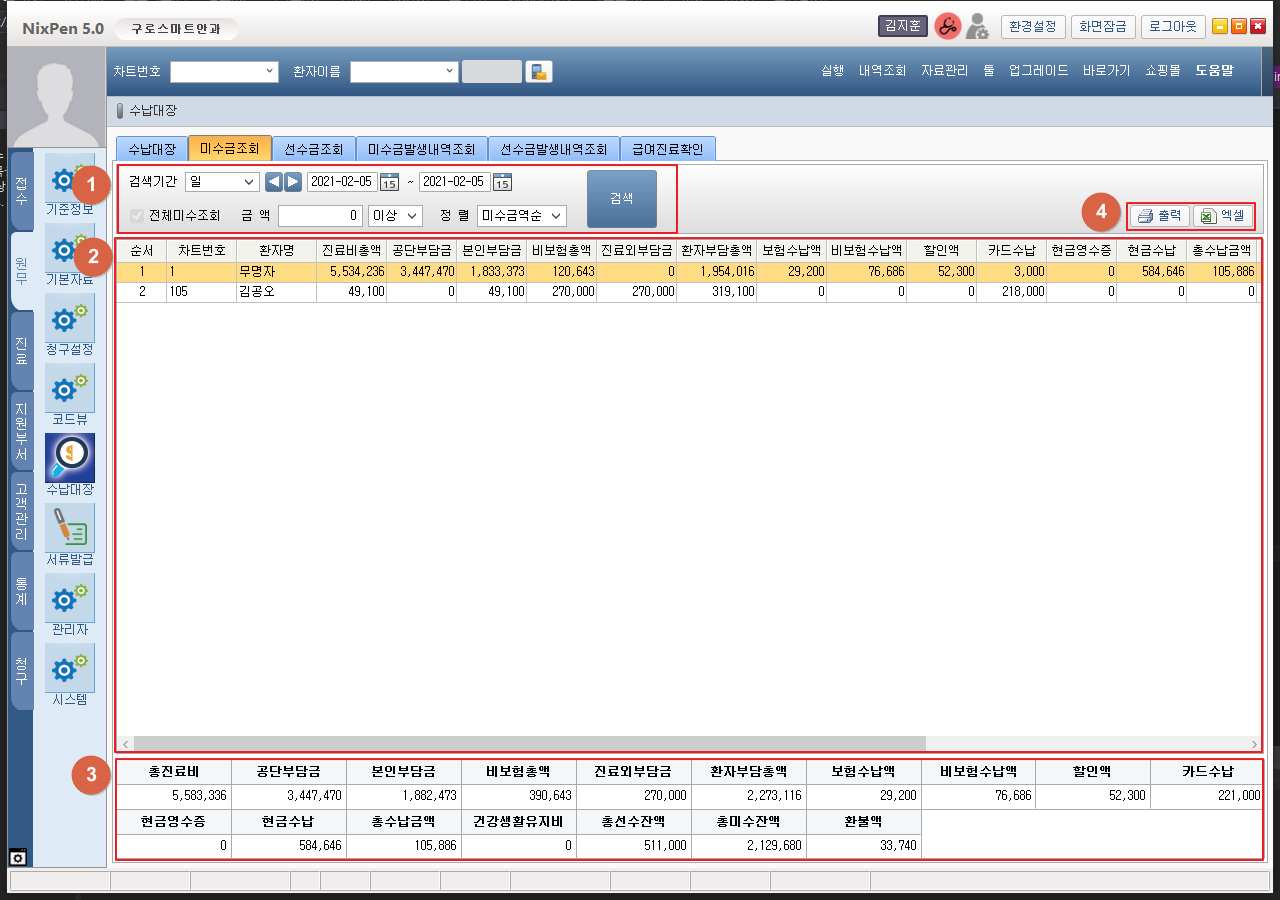Click the 금액 amount input field
The width and height of the screenshot is (1280, 900).
[321, 216]
